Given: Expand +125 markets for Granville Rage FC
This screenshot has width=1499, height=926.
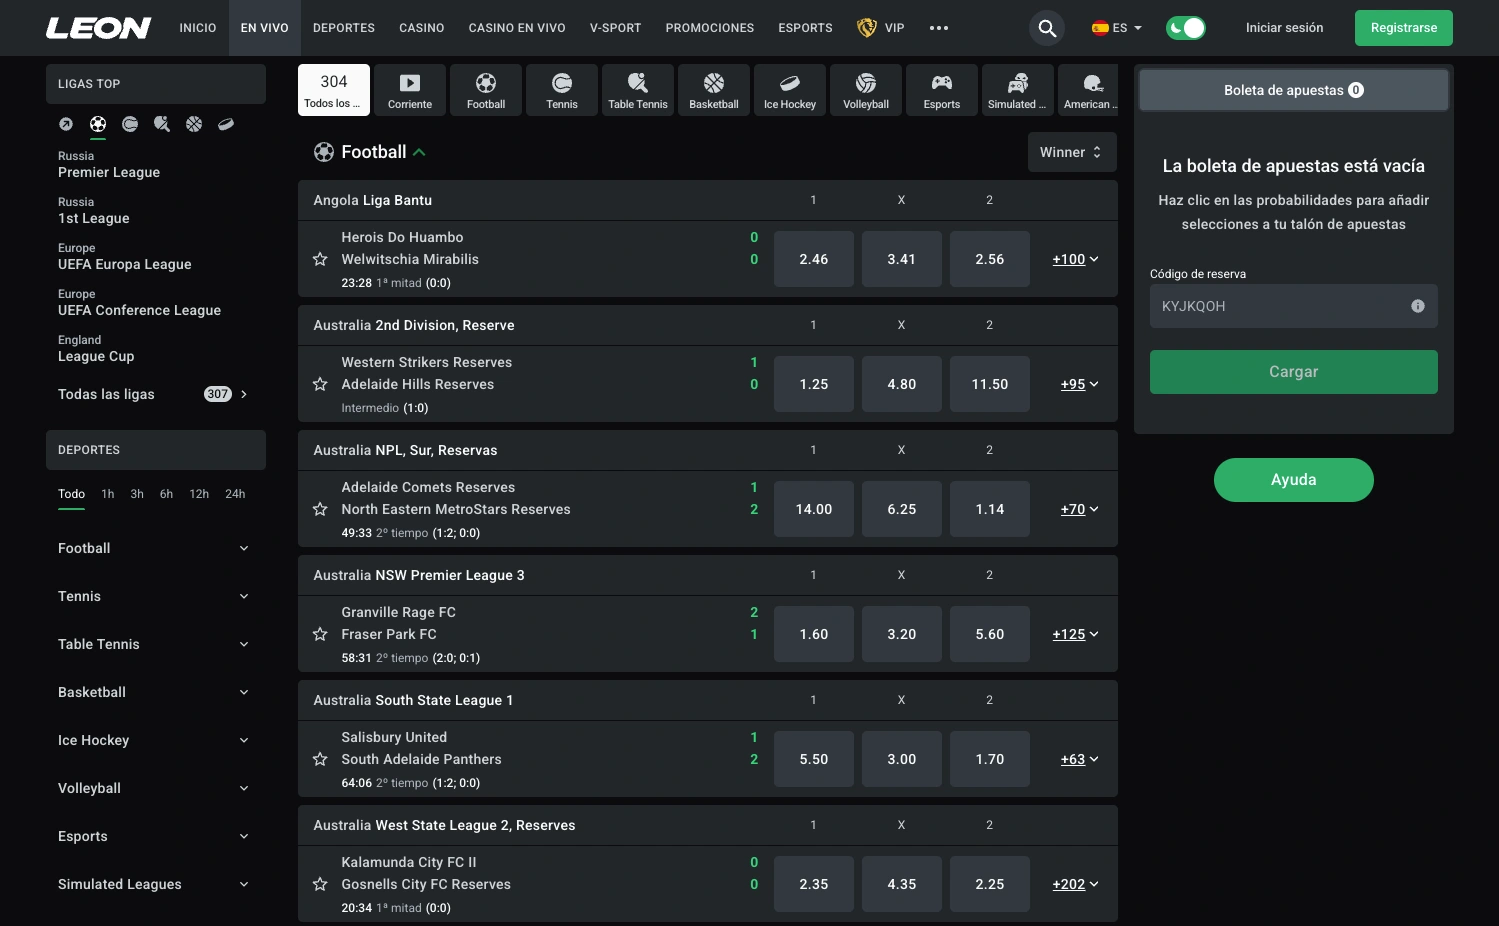Looking at the screenshot, I should [1075, 634].
